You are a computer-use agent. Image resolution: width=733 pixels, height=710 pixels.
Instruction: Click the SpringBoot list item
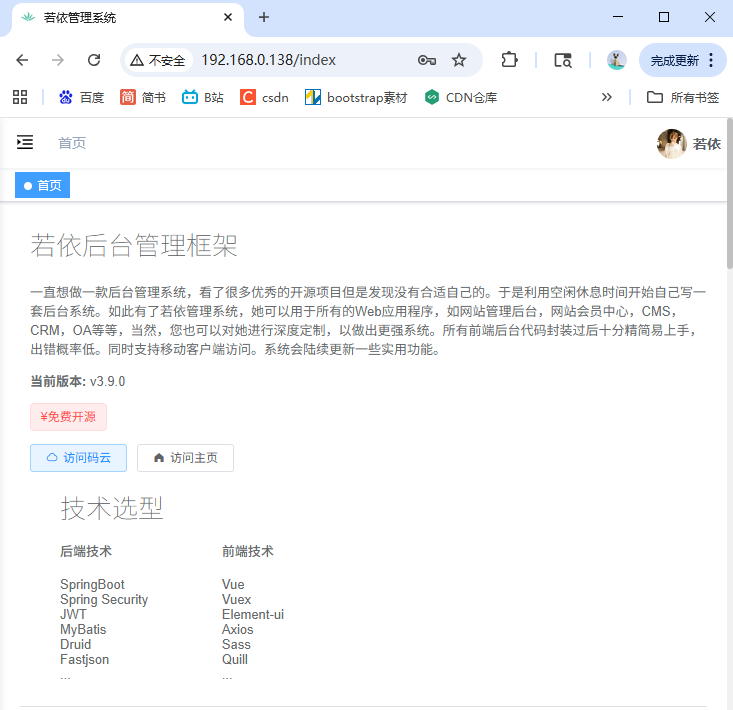(92, 584)
